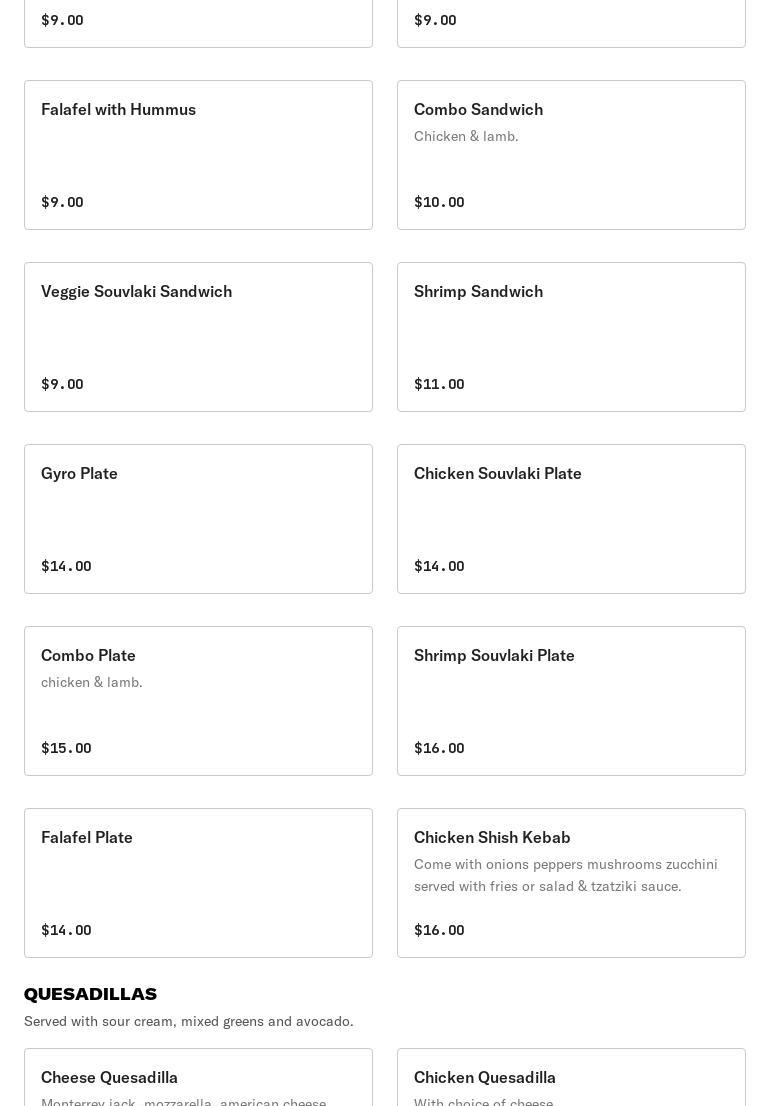
Task: Click the $14.00 Falafel Plate price
Action: (x=66, y=930)
